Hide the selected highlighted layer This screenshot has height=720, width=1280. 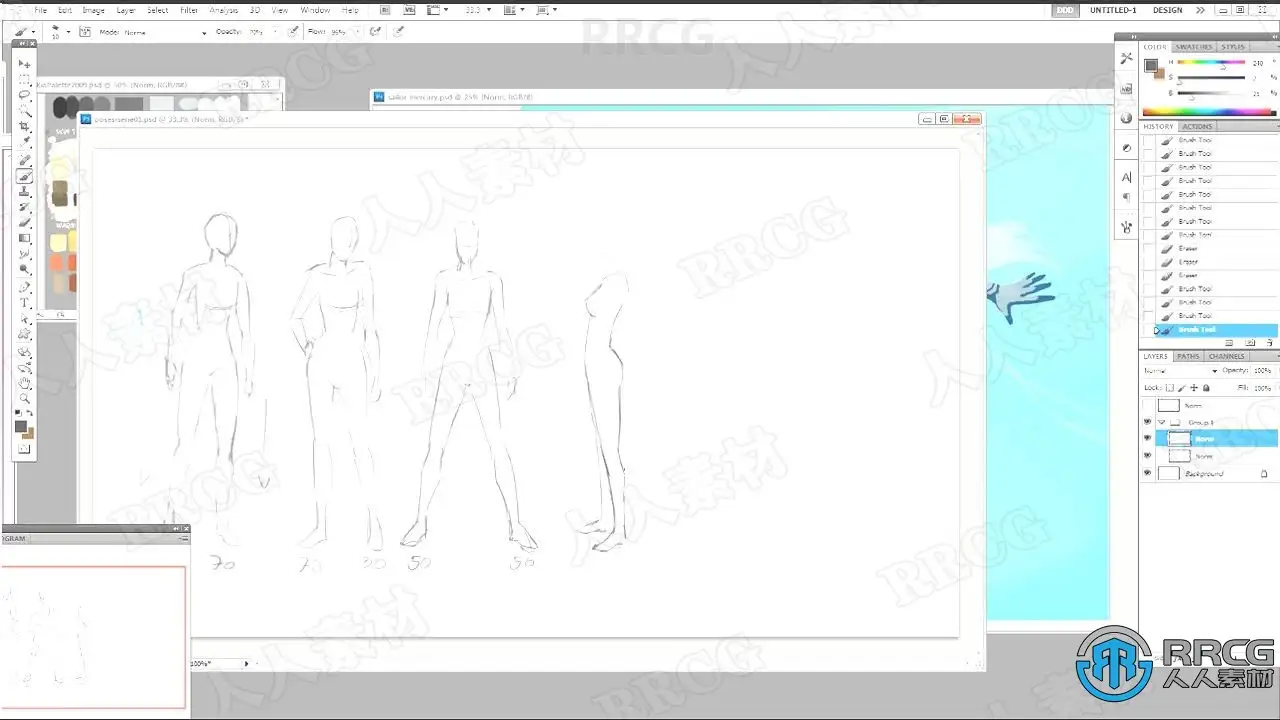point(1148,438)
